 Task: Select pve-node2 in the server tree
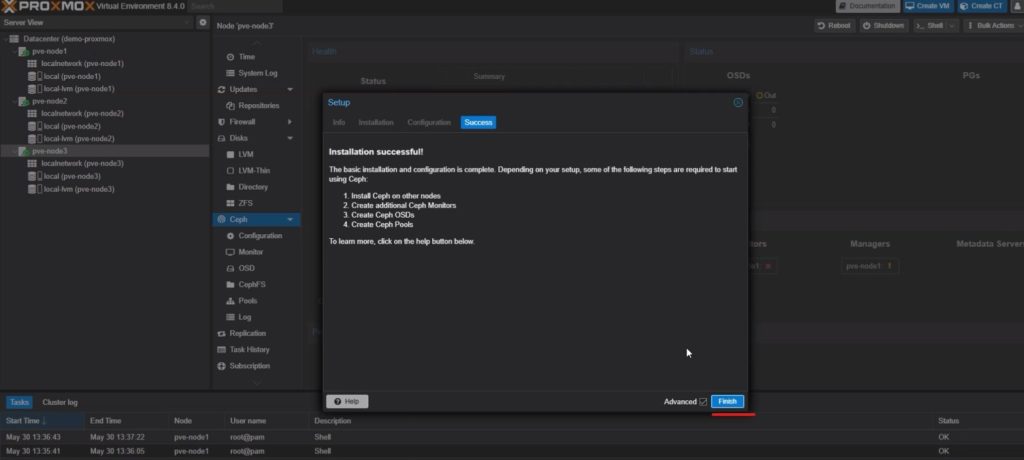coord(49,101)
